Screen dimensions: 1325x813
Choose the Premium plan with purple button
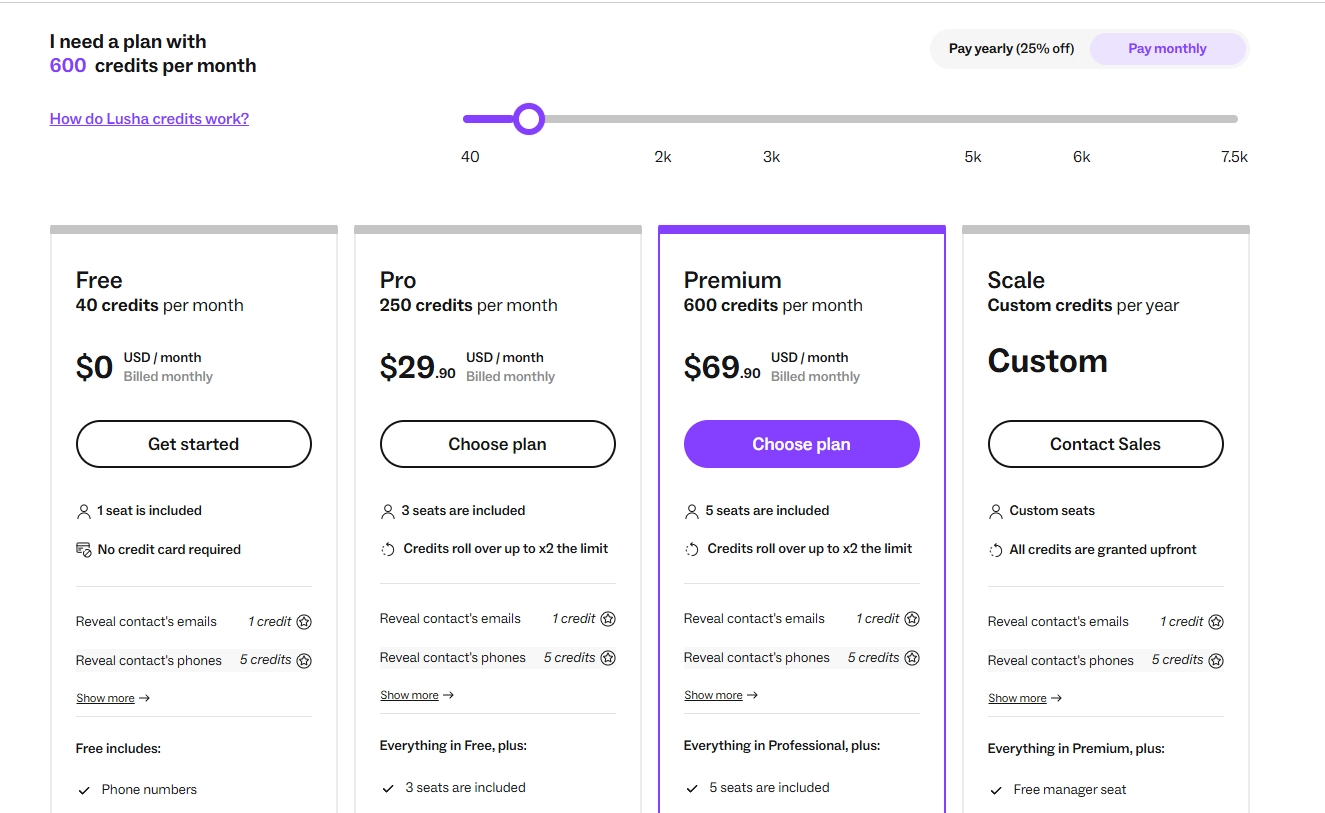(x=801, y=444)
